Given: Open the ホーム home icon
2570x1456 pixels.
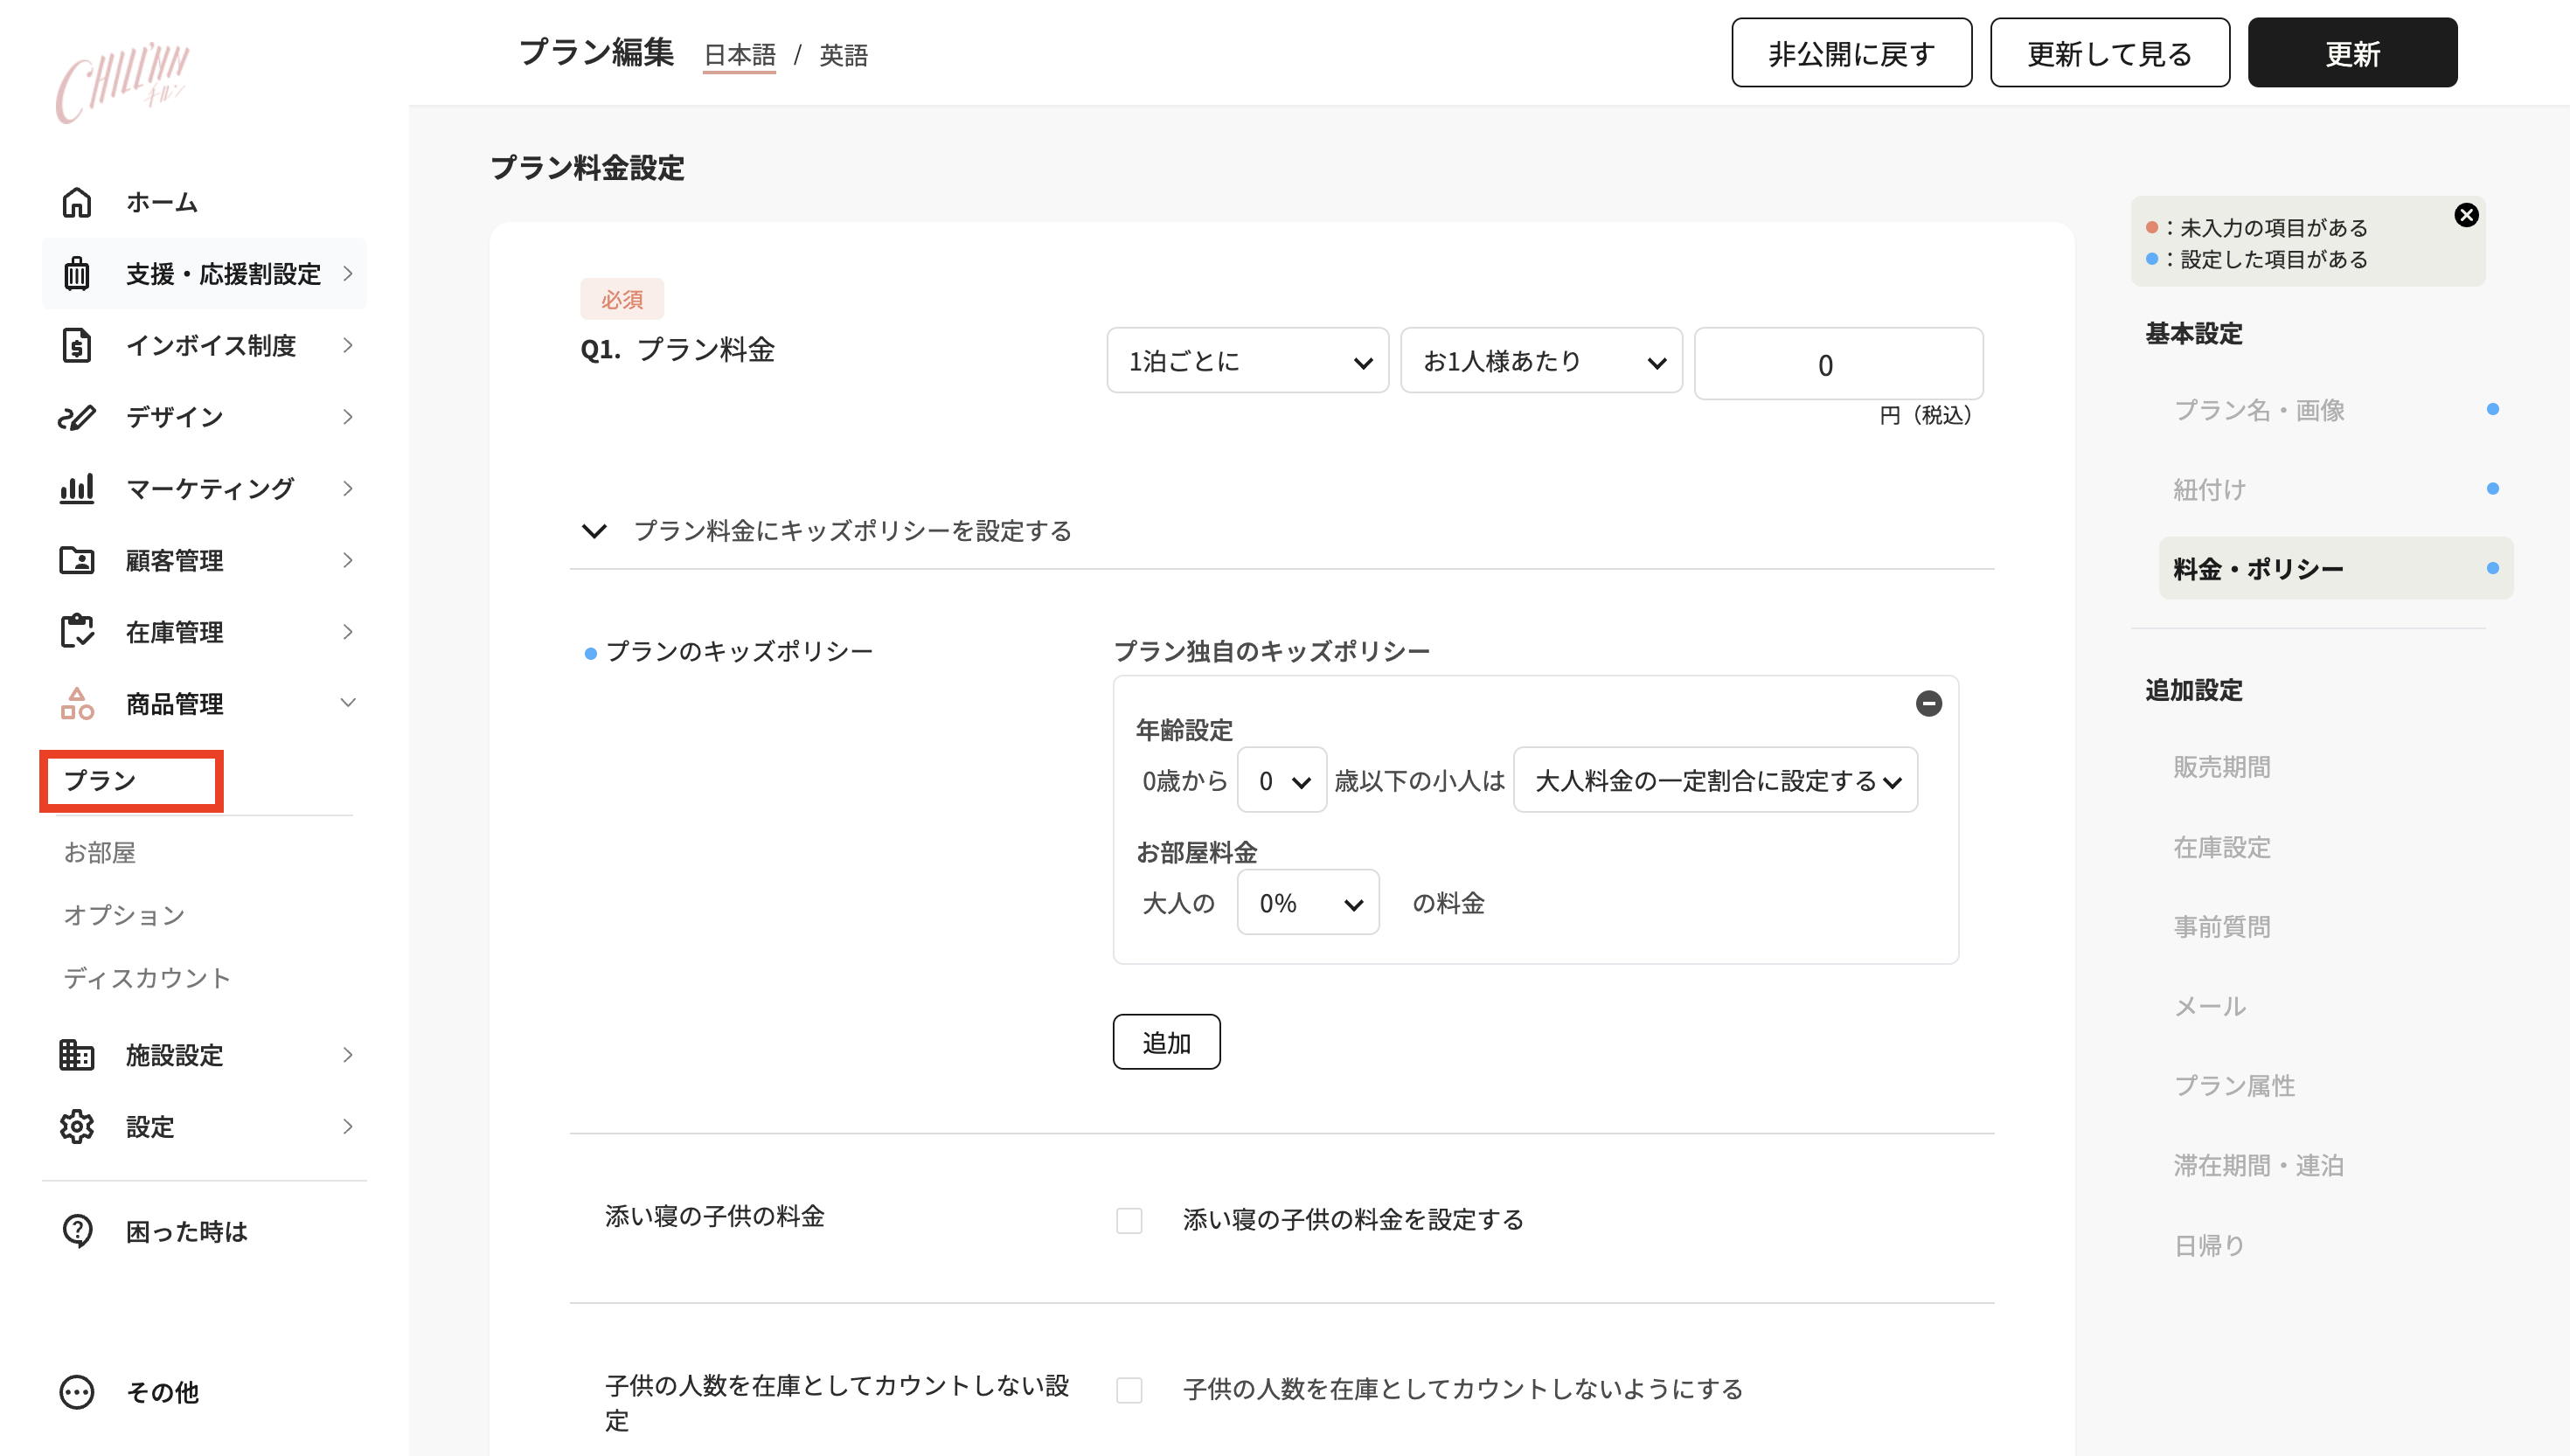Looking at the screenshot, I should click(76, 202).
